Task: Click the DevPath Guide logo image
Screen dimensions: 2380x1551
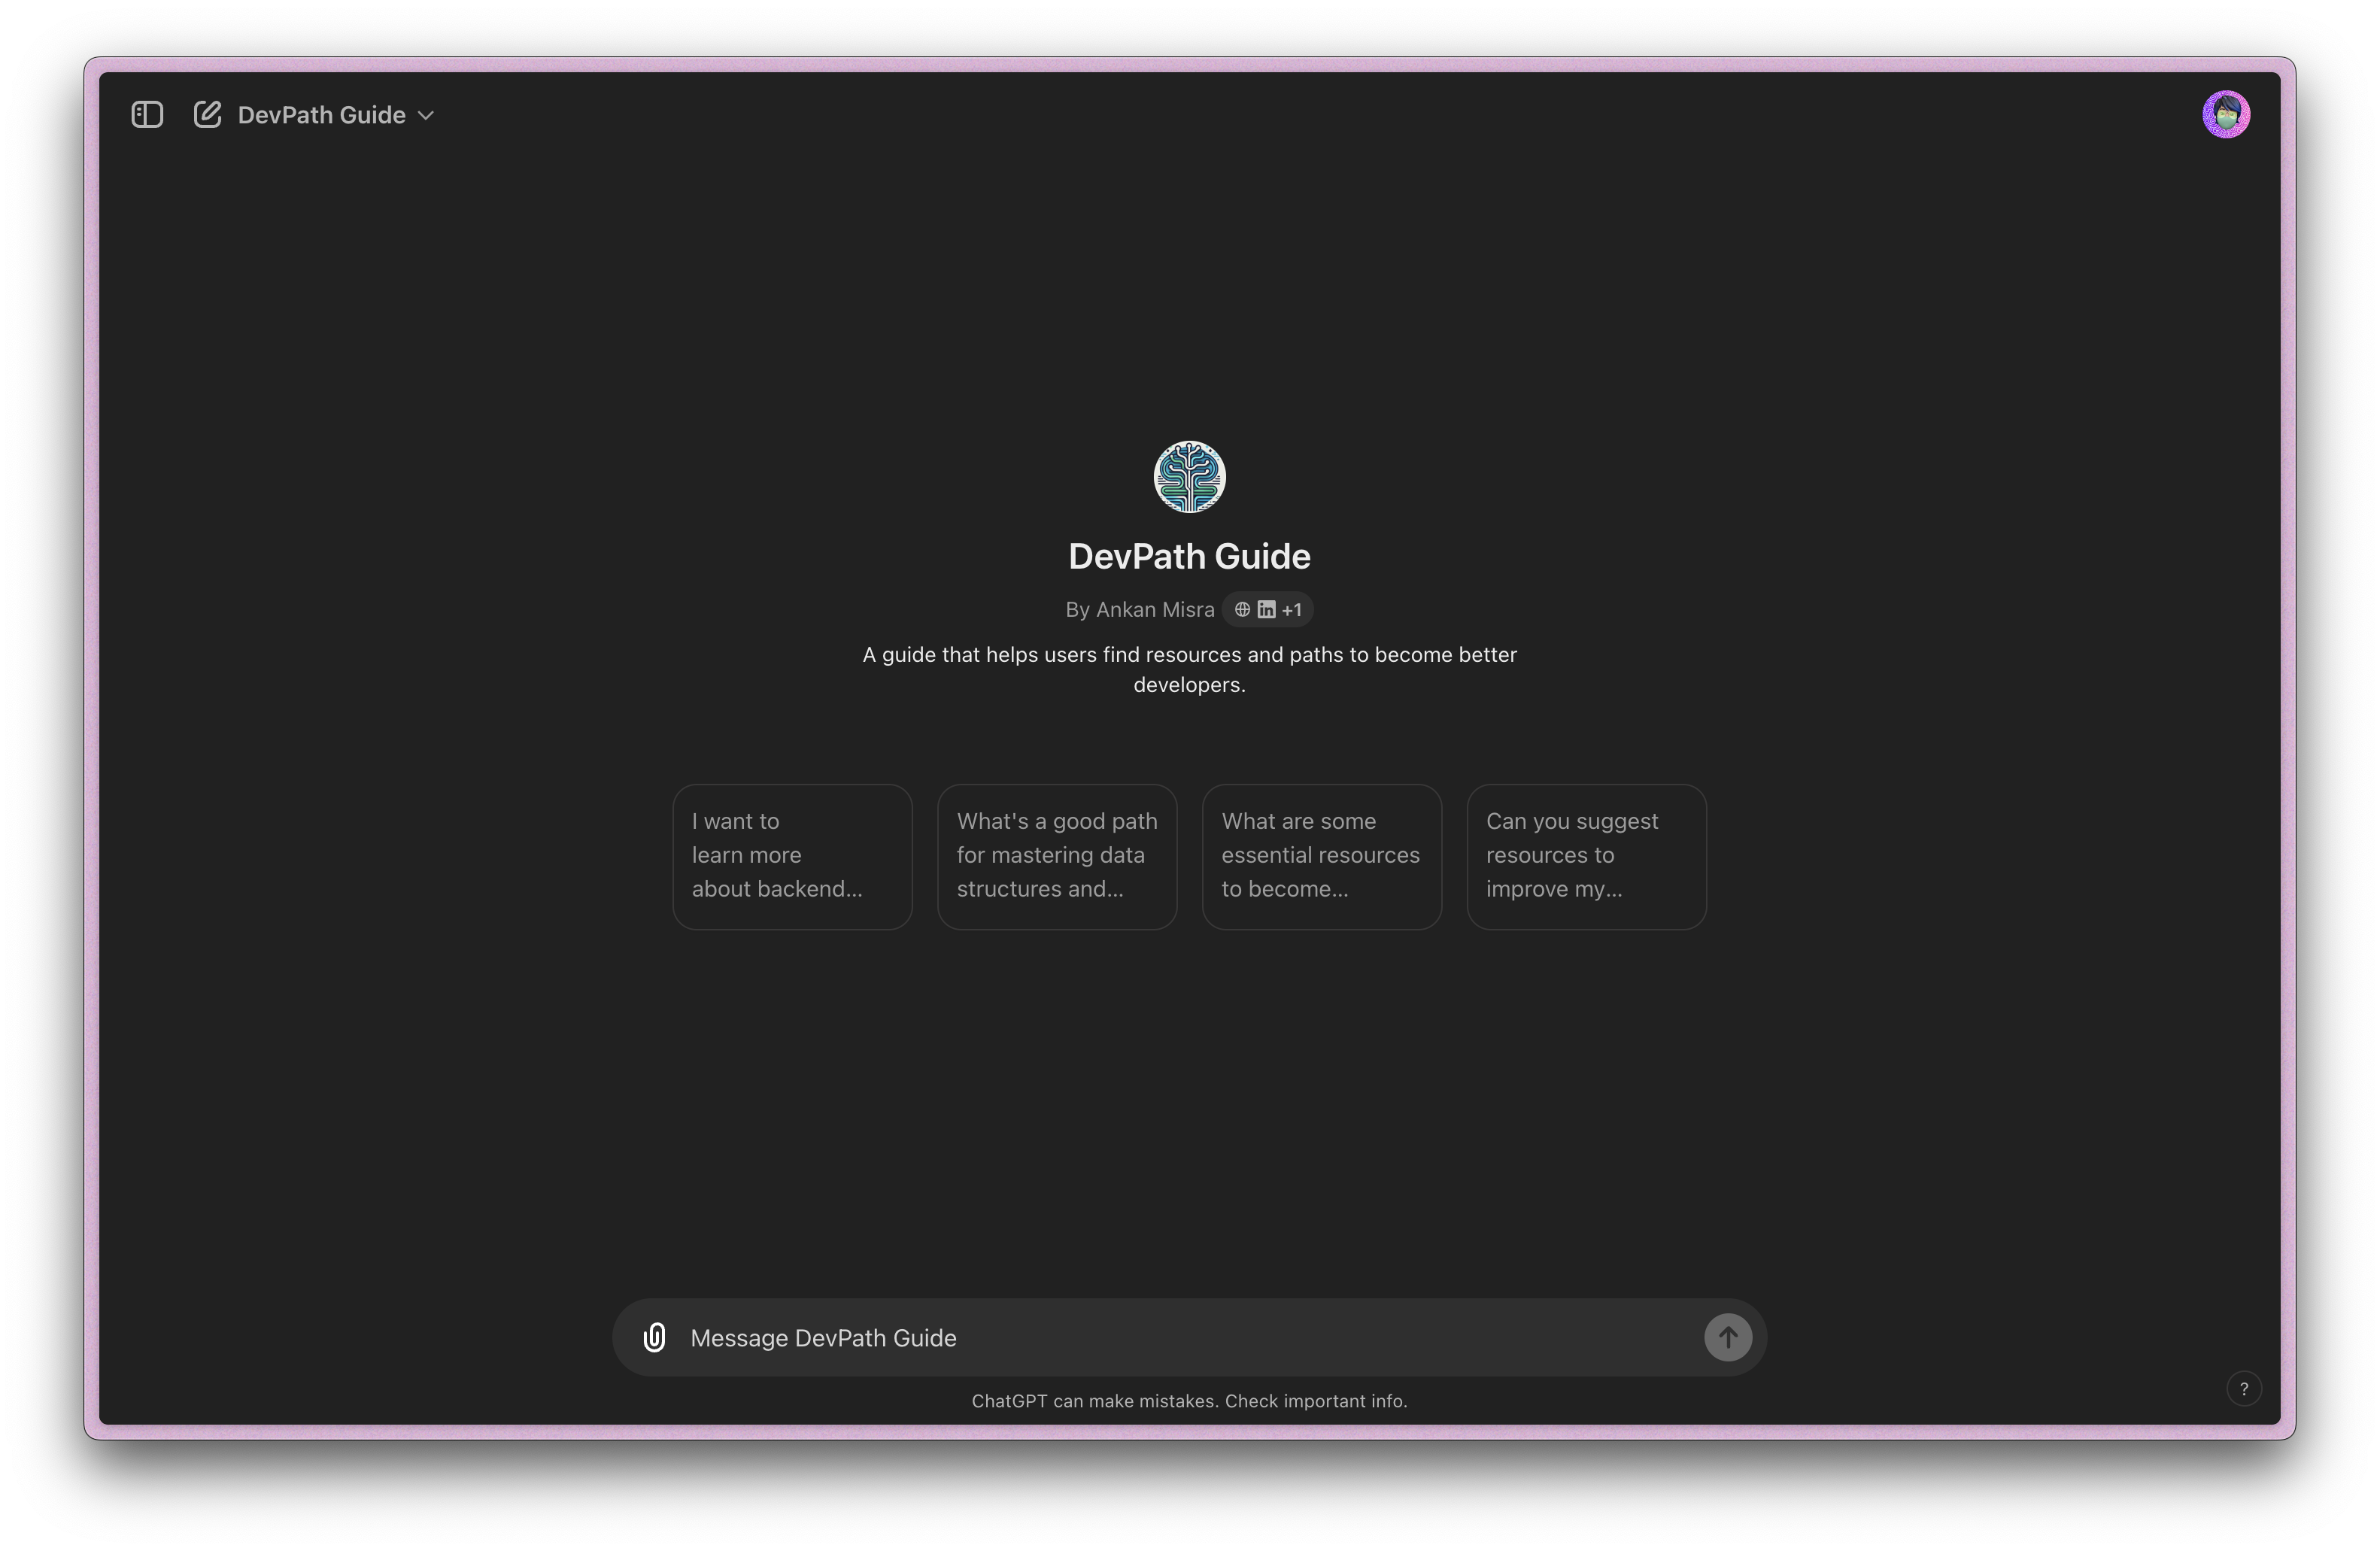Action: [1190, 477]
